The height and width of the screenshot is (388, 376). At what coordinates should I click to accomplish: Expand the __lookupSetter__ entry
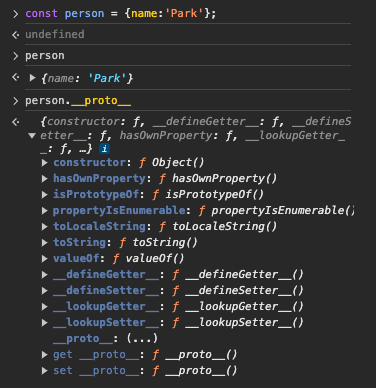pos(44,323)
